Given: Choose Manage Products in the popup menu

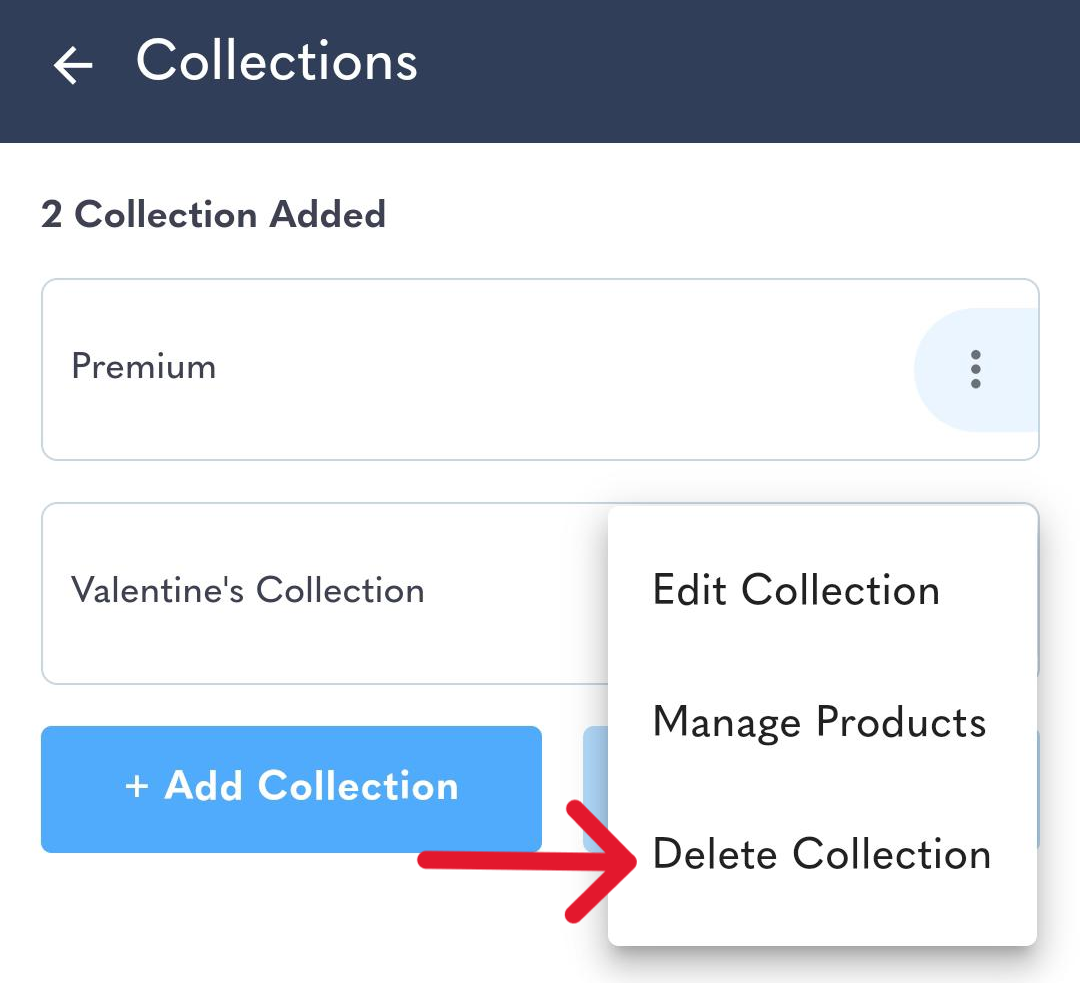Looking at the screenshot, I should 819,722.
